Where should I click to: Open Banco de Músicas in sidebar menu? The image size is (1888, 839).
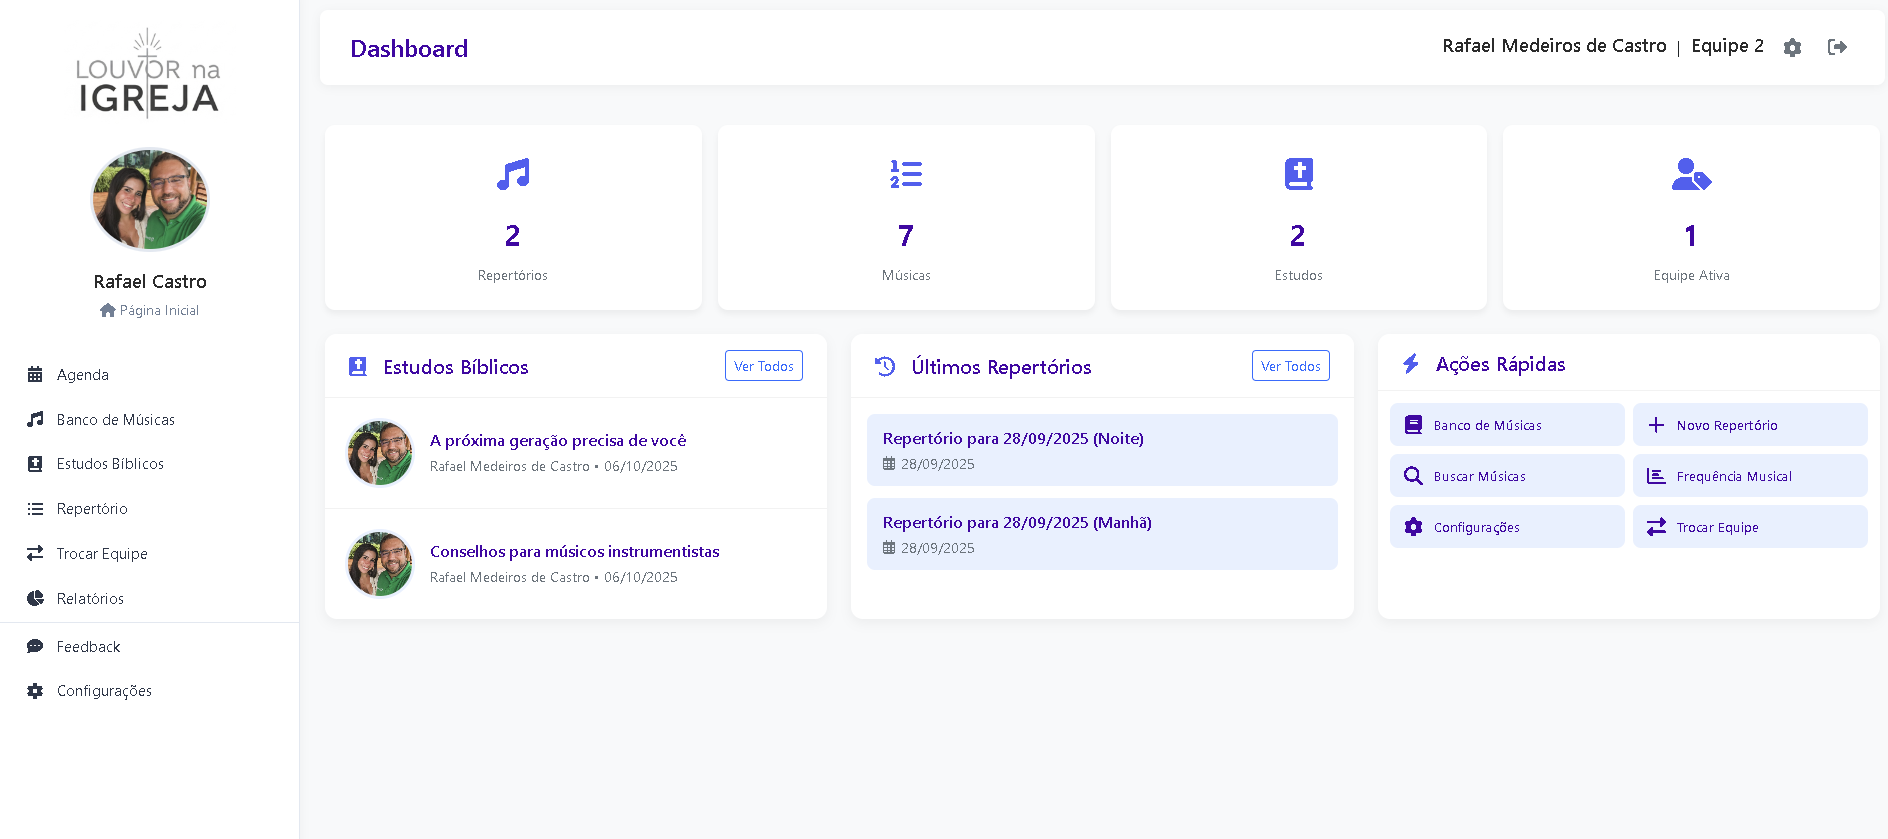116,420
